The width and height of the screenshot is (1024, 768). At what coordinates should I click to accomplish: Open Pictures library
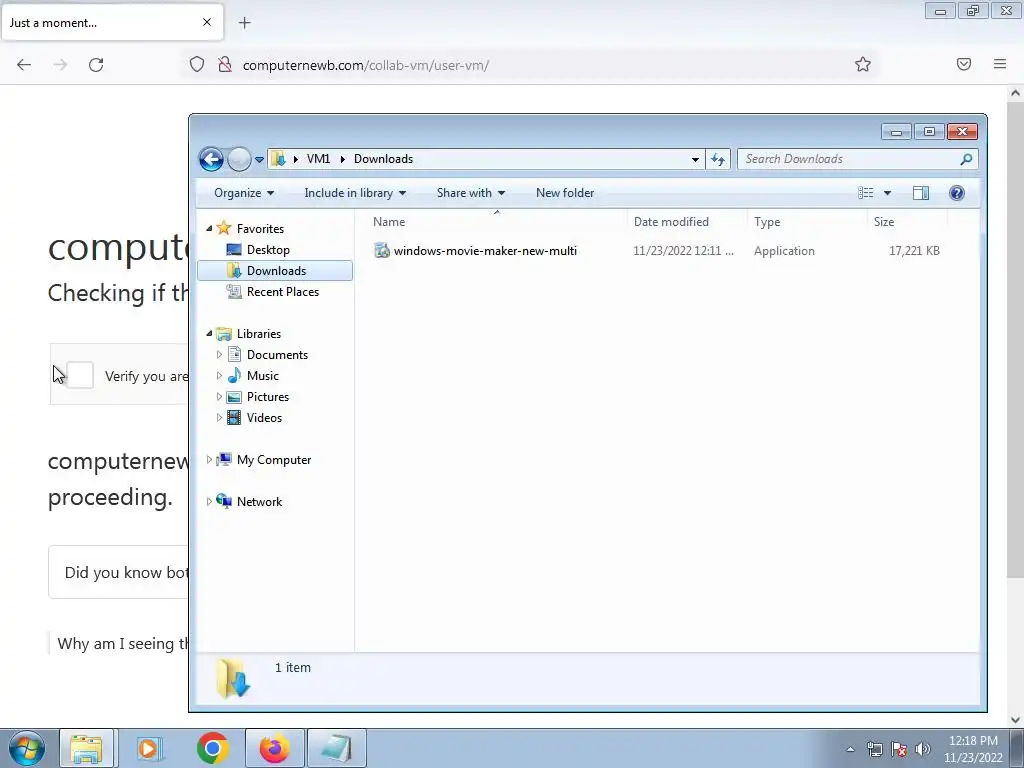[x=267, y=396]
